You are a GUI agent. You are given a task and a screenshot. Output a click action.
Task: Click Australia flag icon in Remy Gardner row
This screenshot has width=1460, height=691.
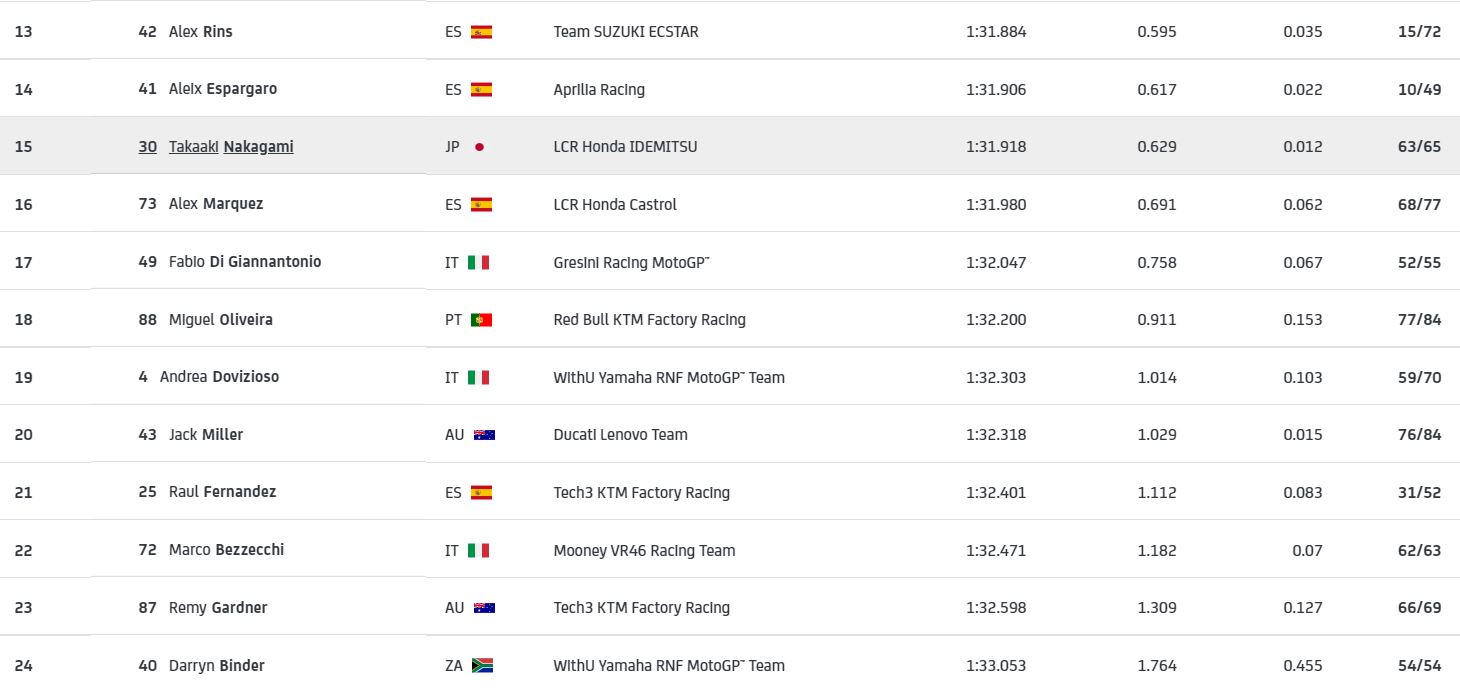[x=484, y=608]
